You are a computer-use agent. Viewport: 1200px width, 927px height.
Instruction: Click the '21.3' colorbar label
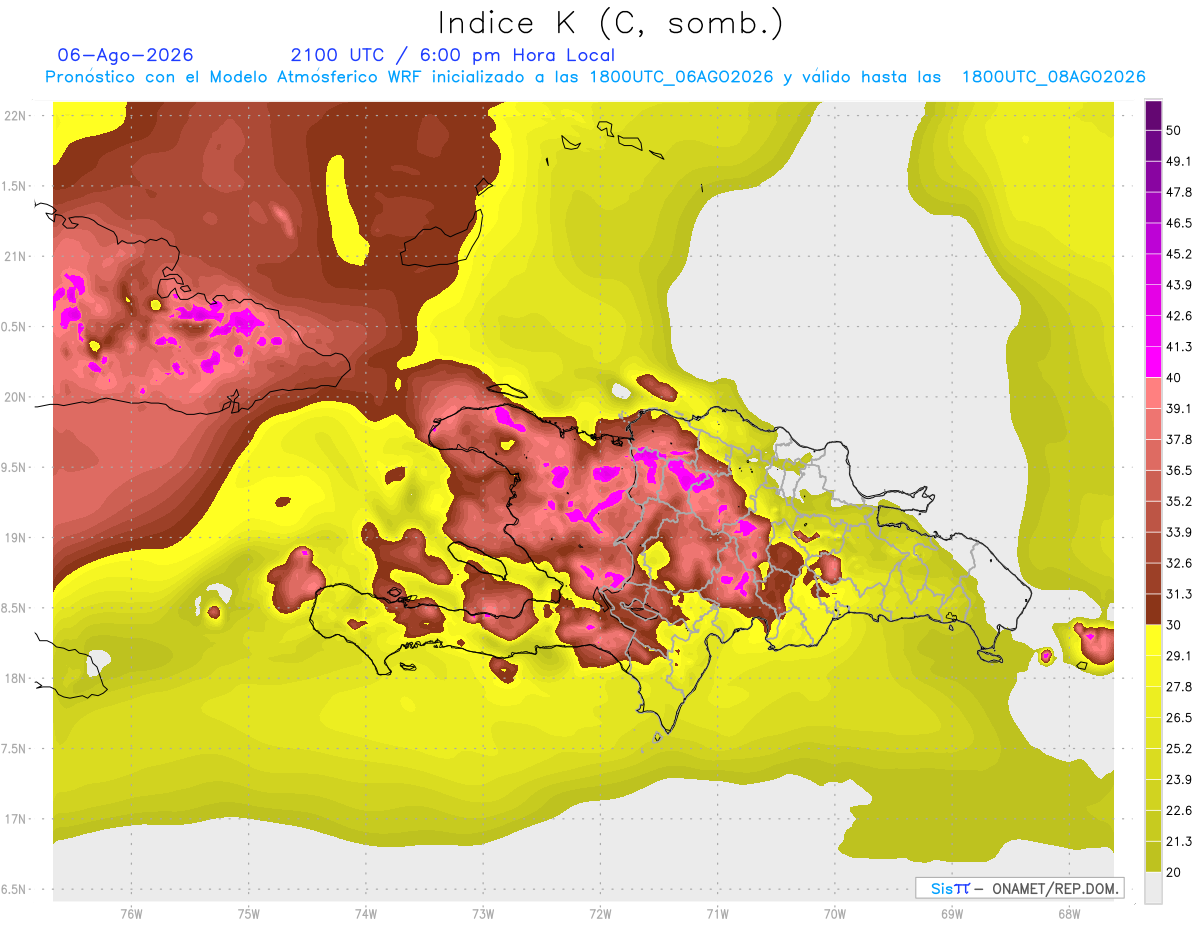point(1179,842)
